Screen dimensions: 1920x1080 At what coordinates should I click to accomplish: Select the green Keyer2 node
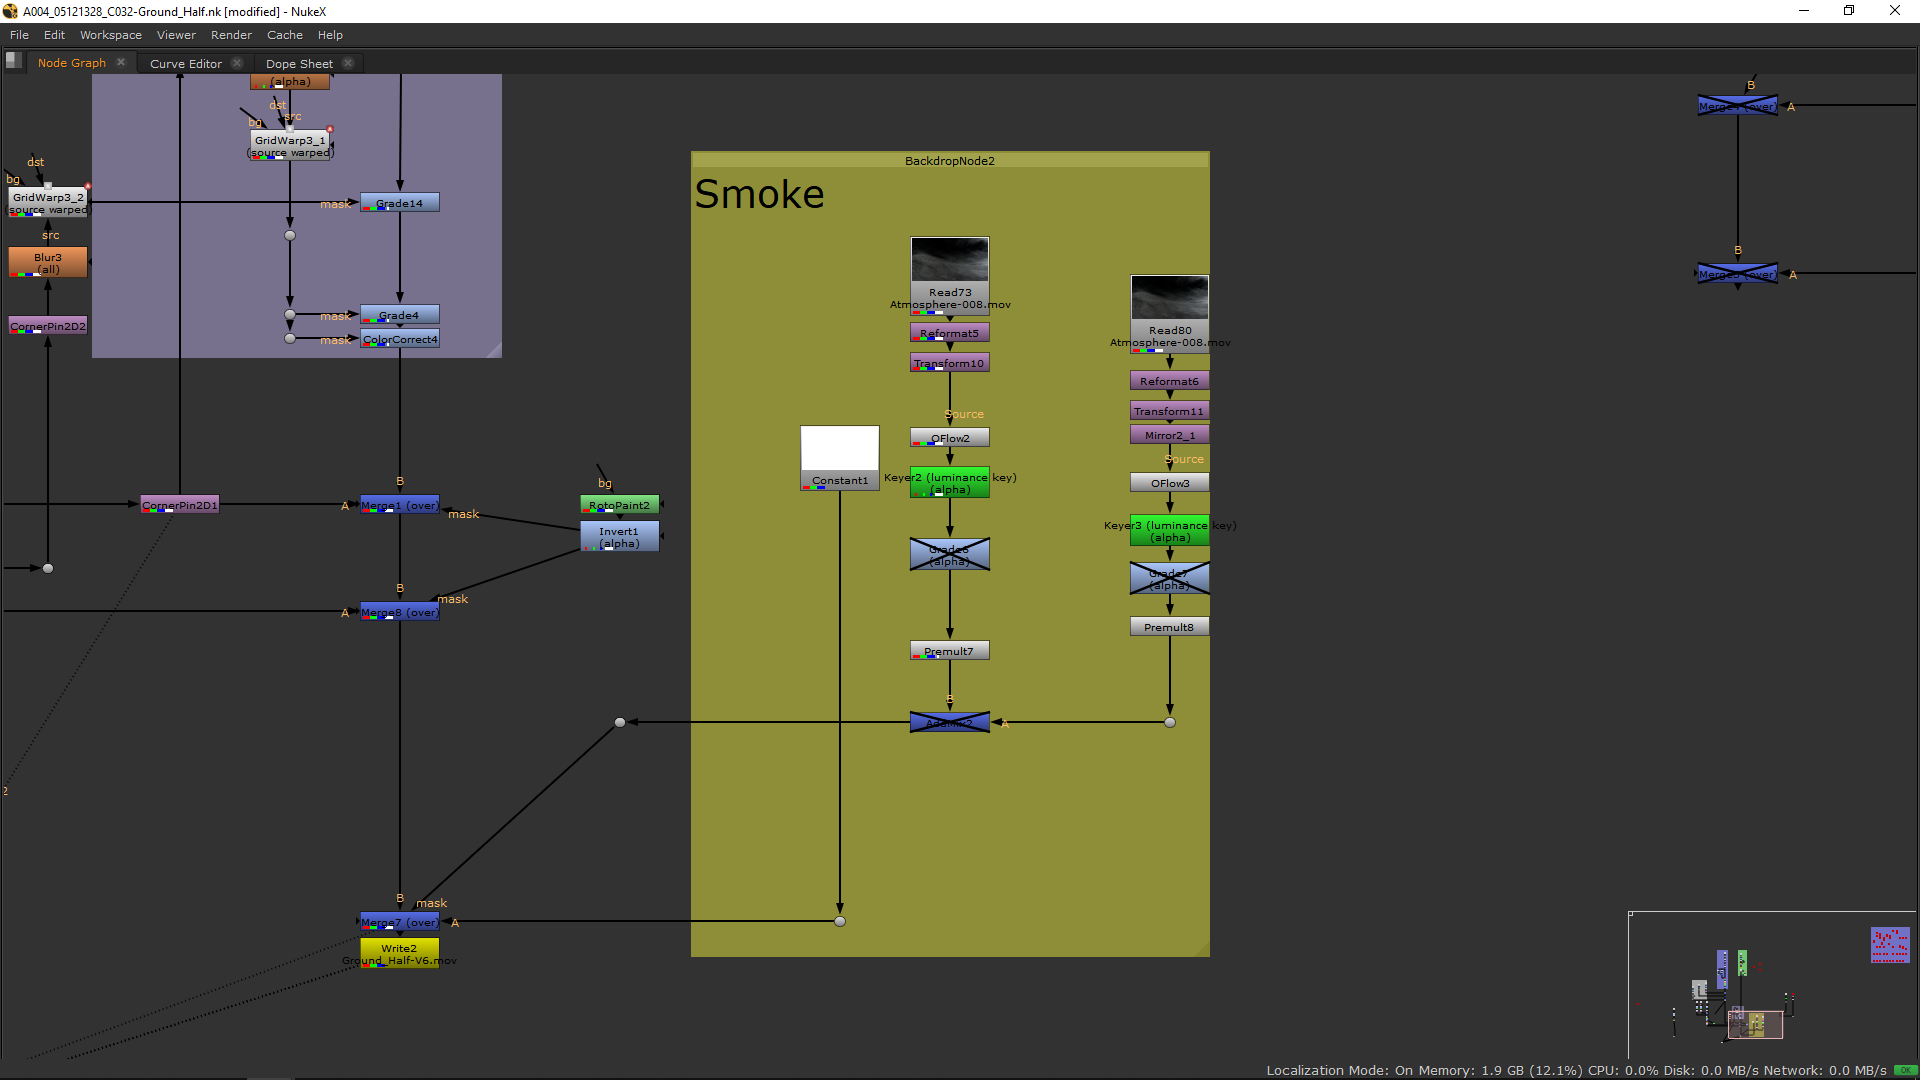coord(949,483)
